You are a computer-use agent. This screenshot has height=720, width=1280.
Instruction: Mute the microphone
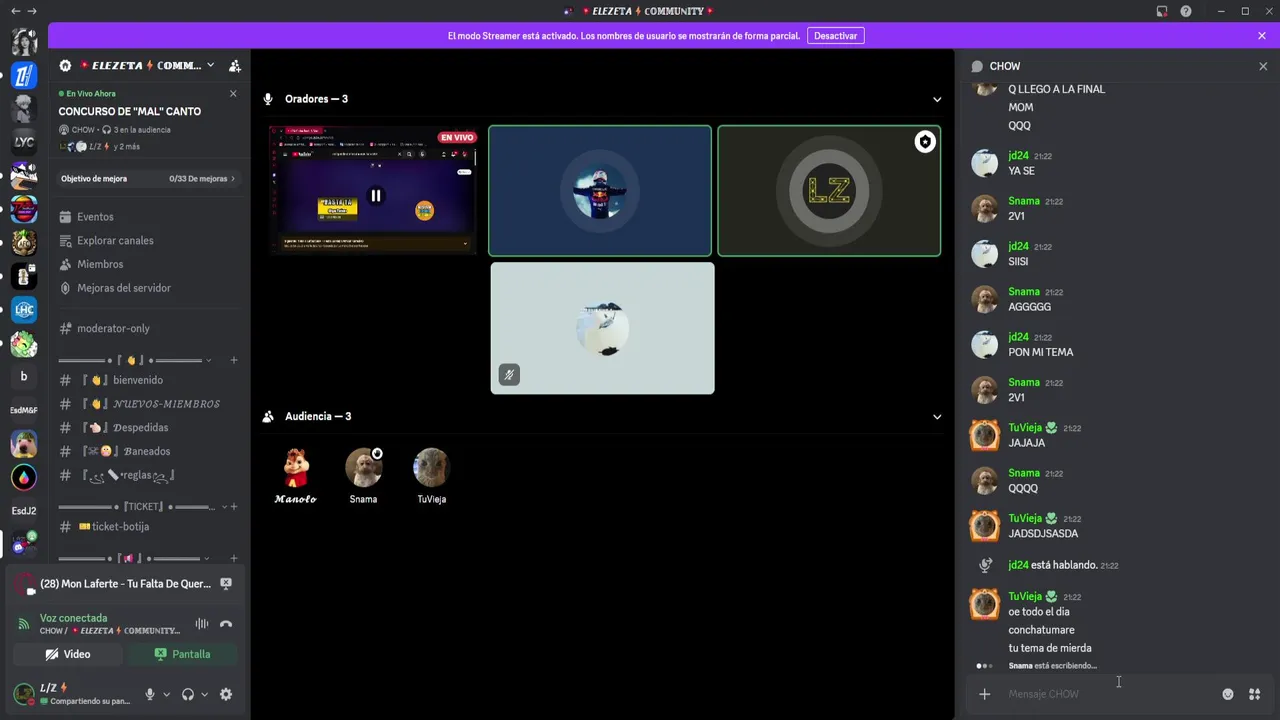(150, 694)
